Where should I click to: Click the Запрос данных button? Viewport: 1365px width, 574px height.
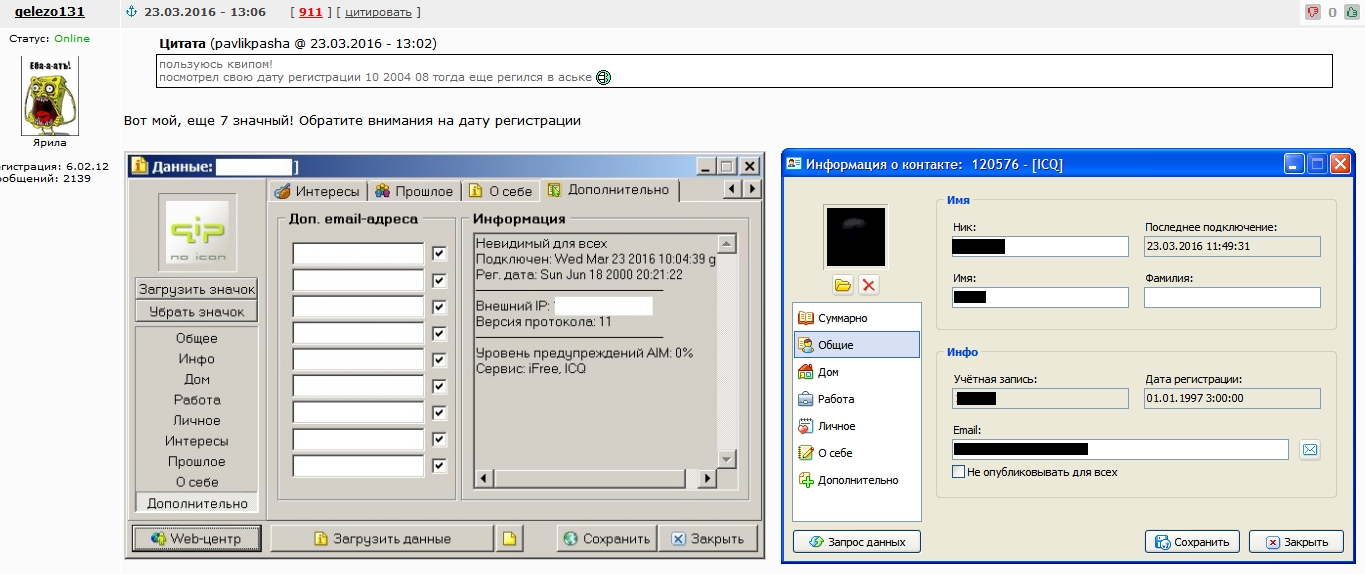pos(857,542)
